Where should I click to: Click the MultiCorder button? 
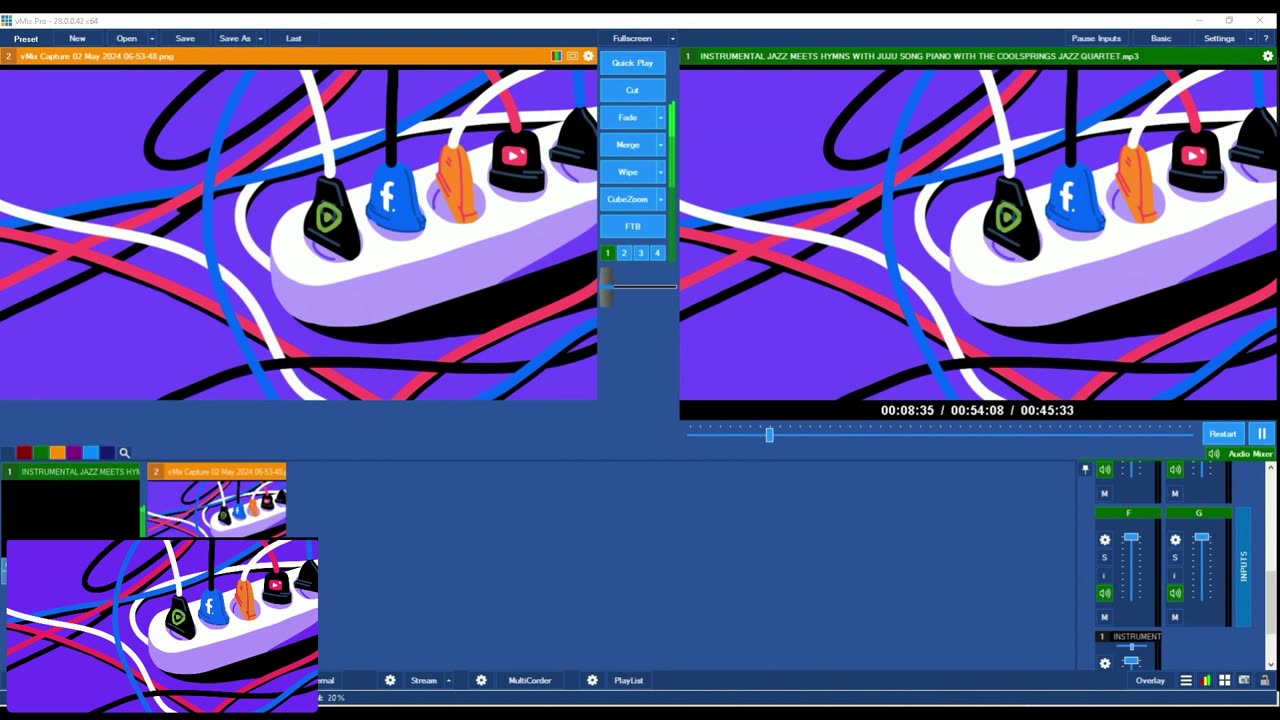529,680
